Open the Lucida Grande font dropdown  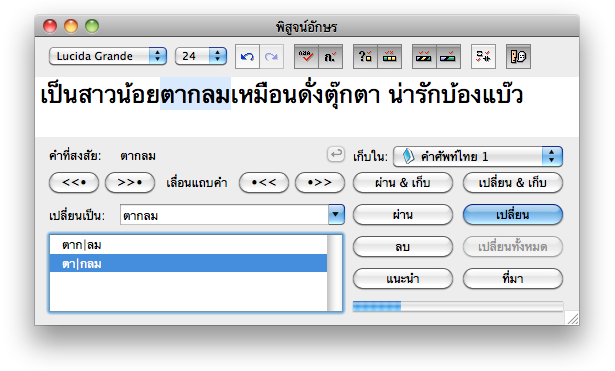(108, 56)
